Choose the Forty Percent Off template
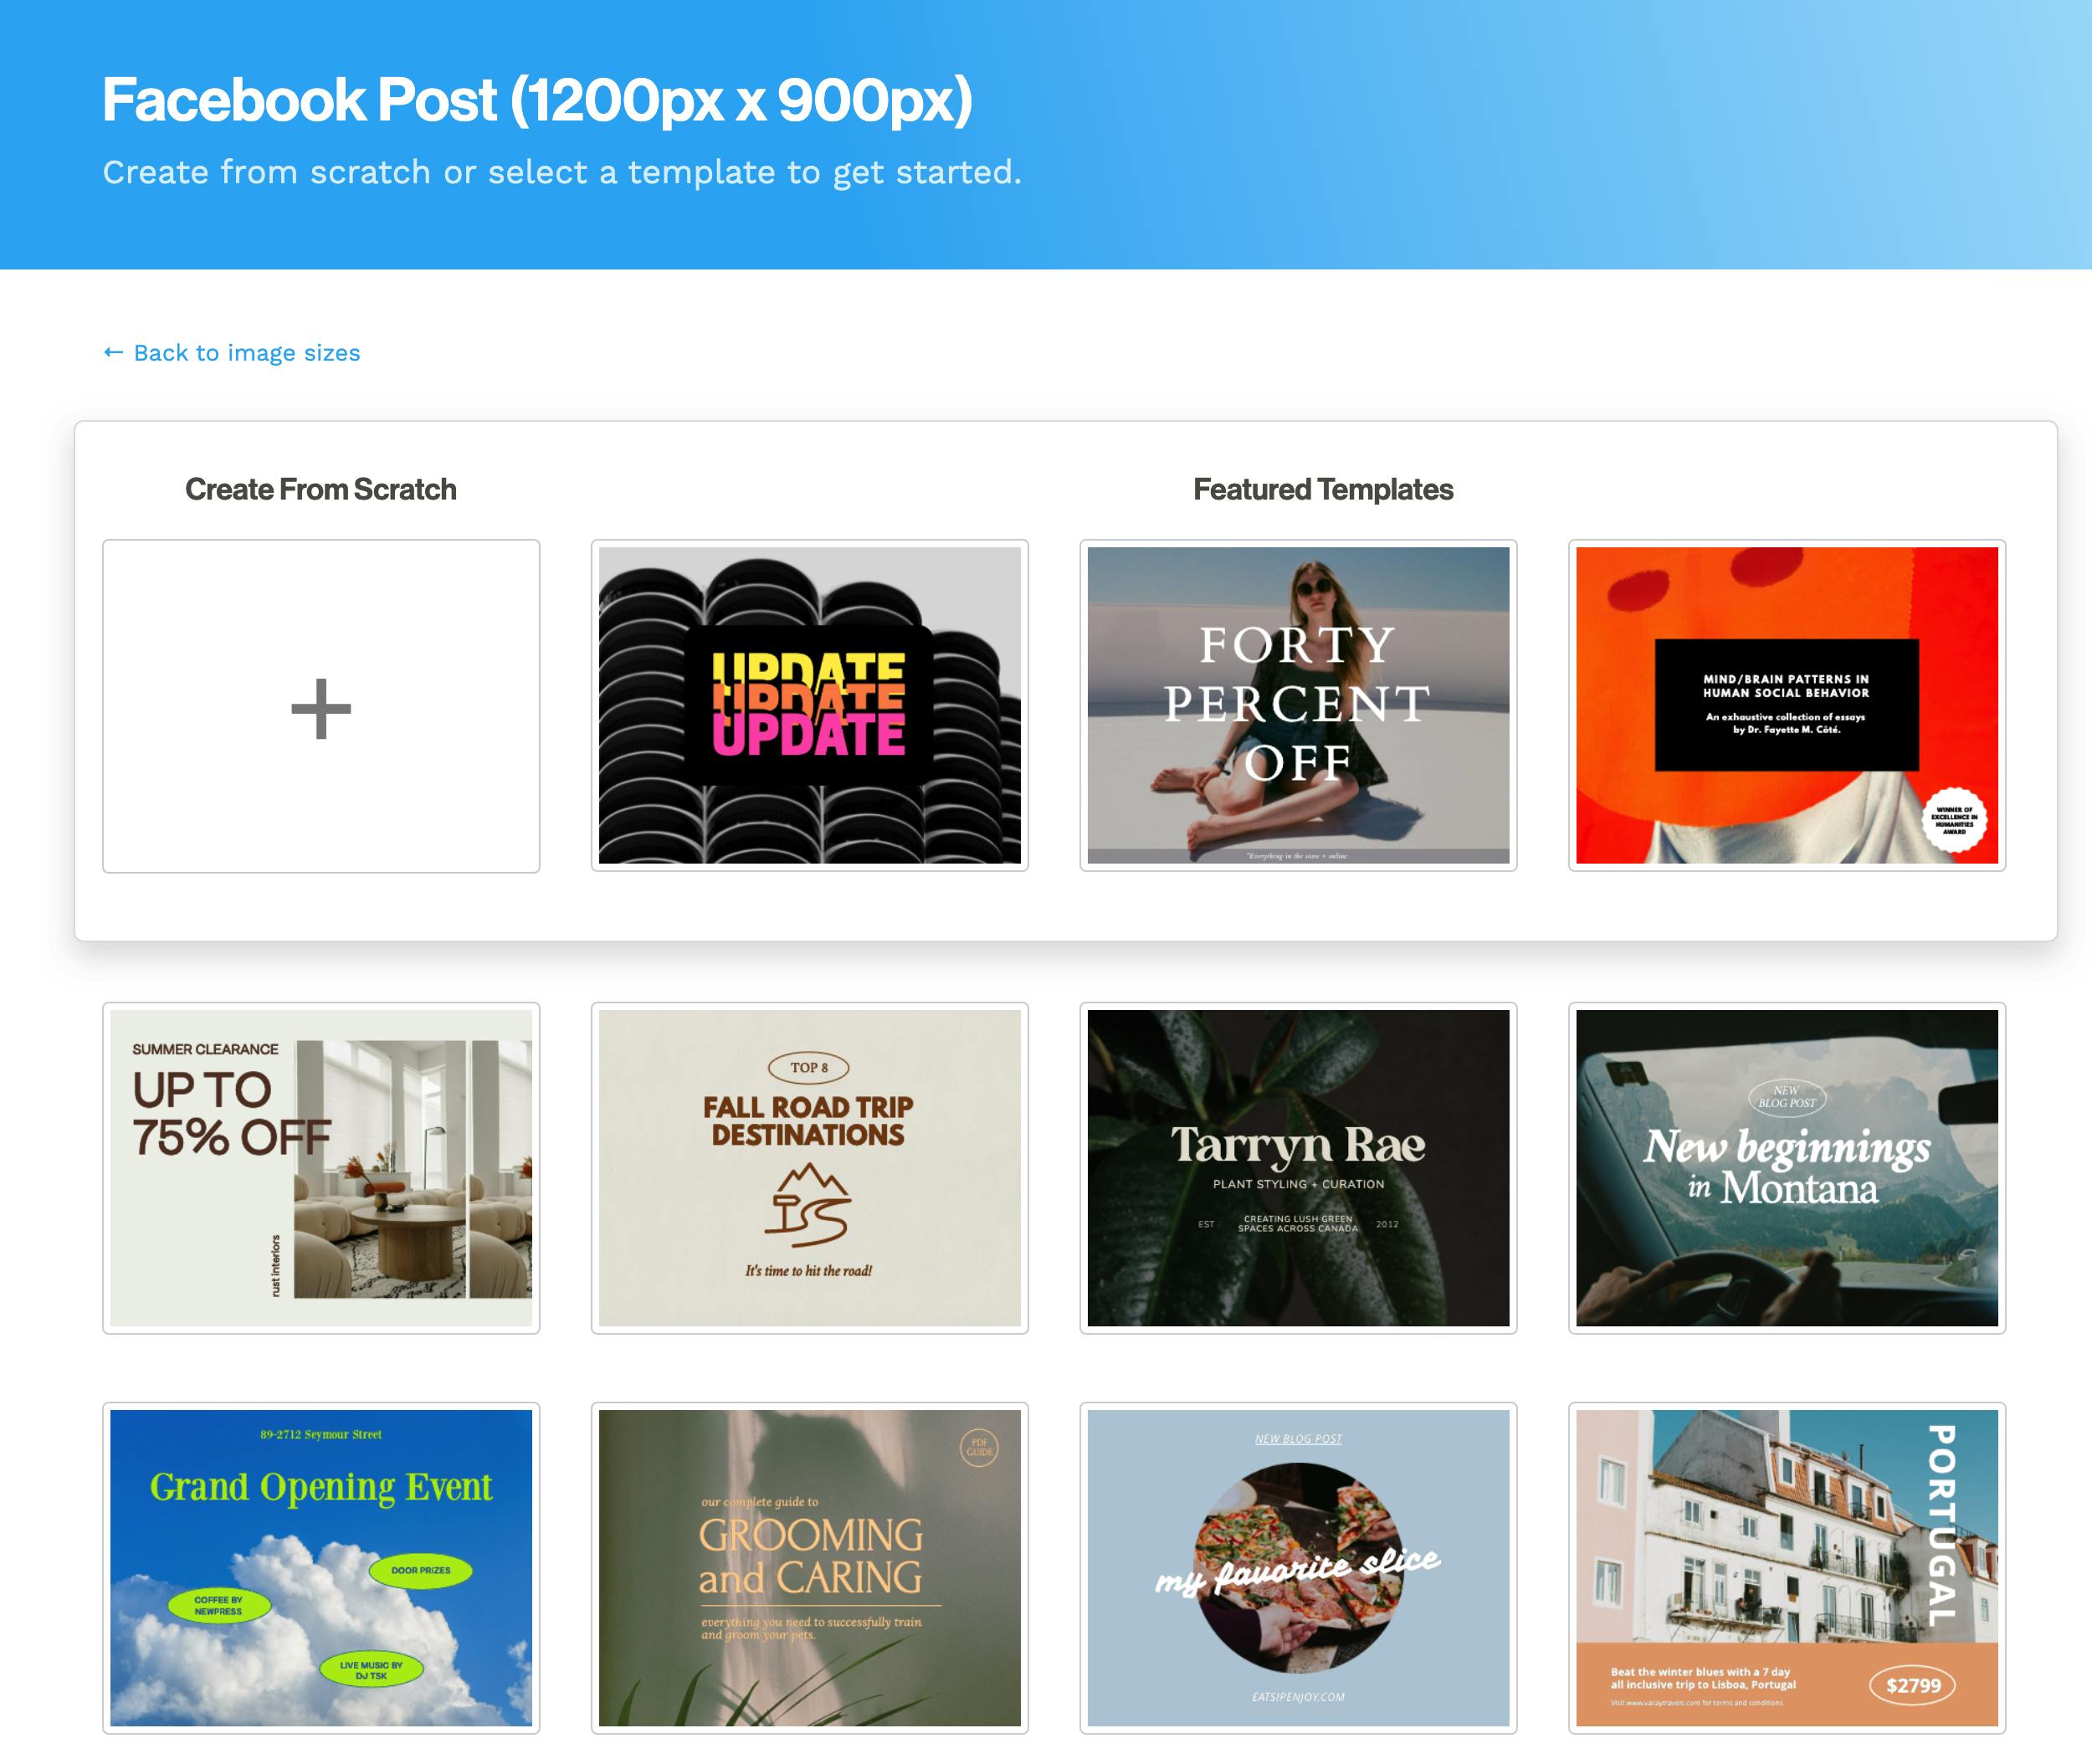2092x1764 pixels. pyautogui.click(x=1297, y=705)
